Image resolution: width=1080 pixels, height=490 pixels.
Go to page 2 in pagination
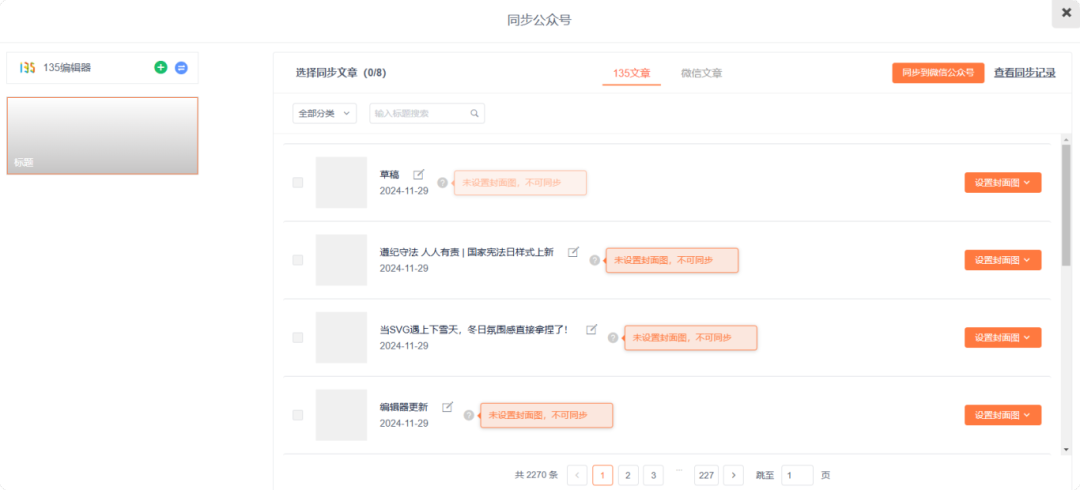(x=628, y=475)
